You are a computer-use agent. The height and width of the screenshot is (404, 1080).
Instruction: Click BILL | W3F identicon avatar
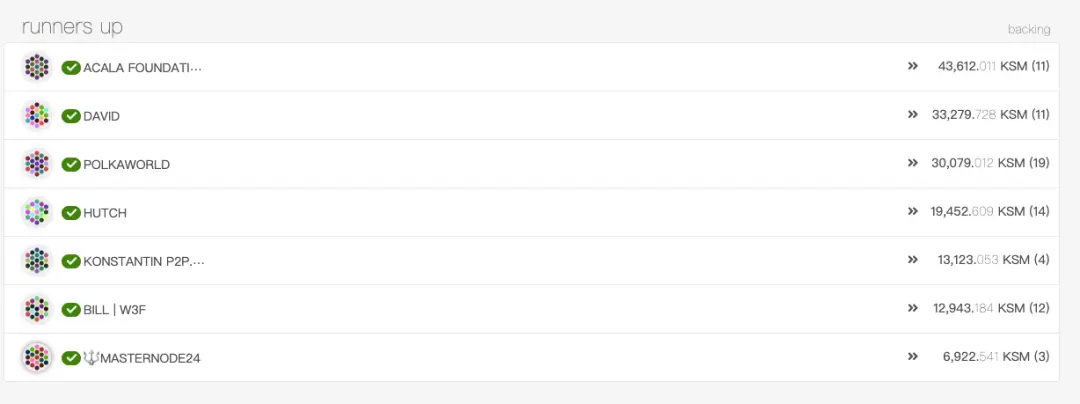pos(37,309)
